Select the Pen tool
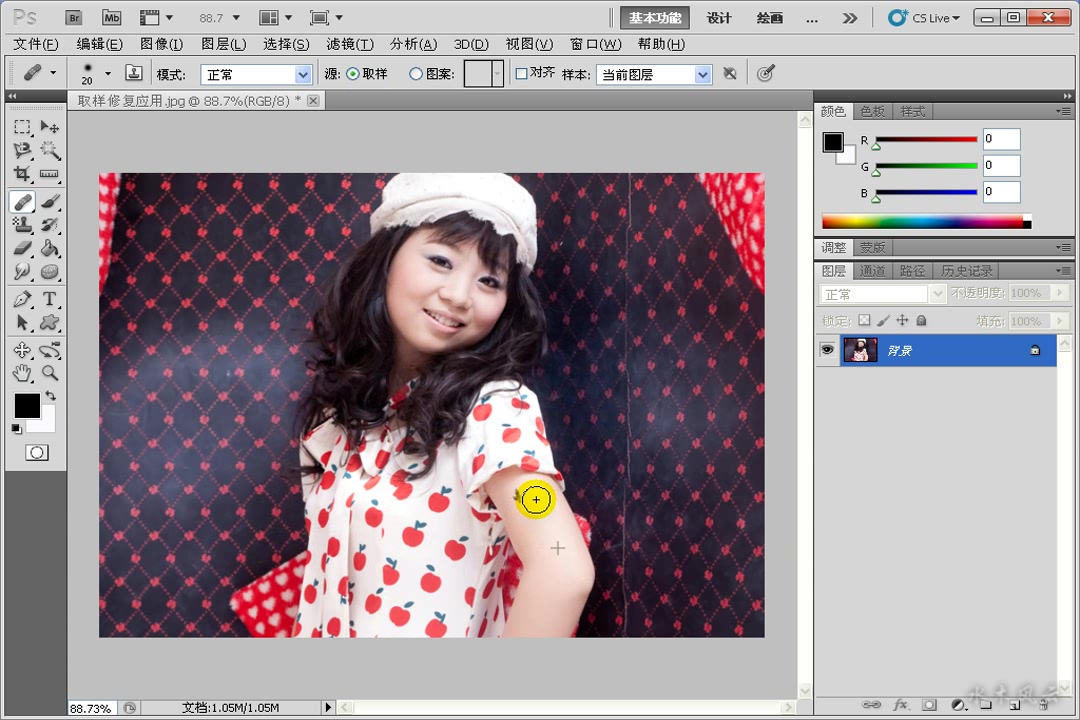 [x=22, y=297]
